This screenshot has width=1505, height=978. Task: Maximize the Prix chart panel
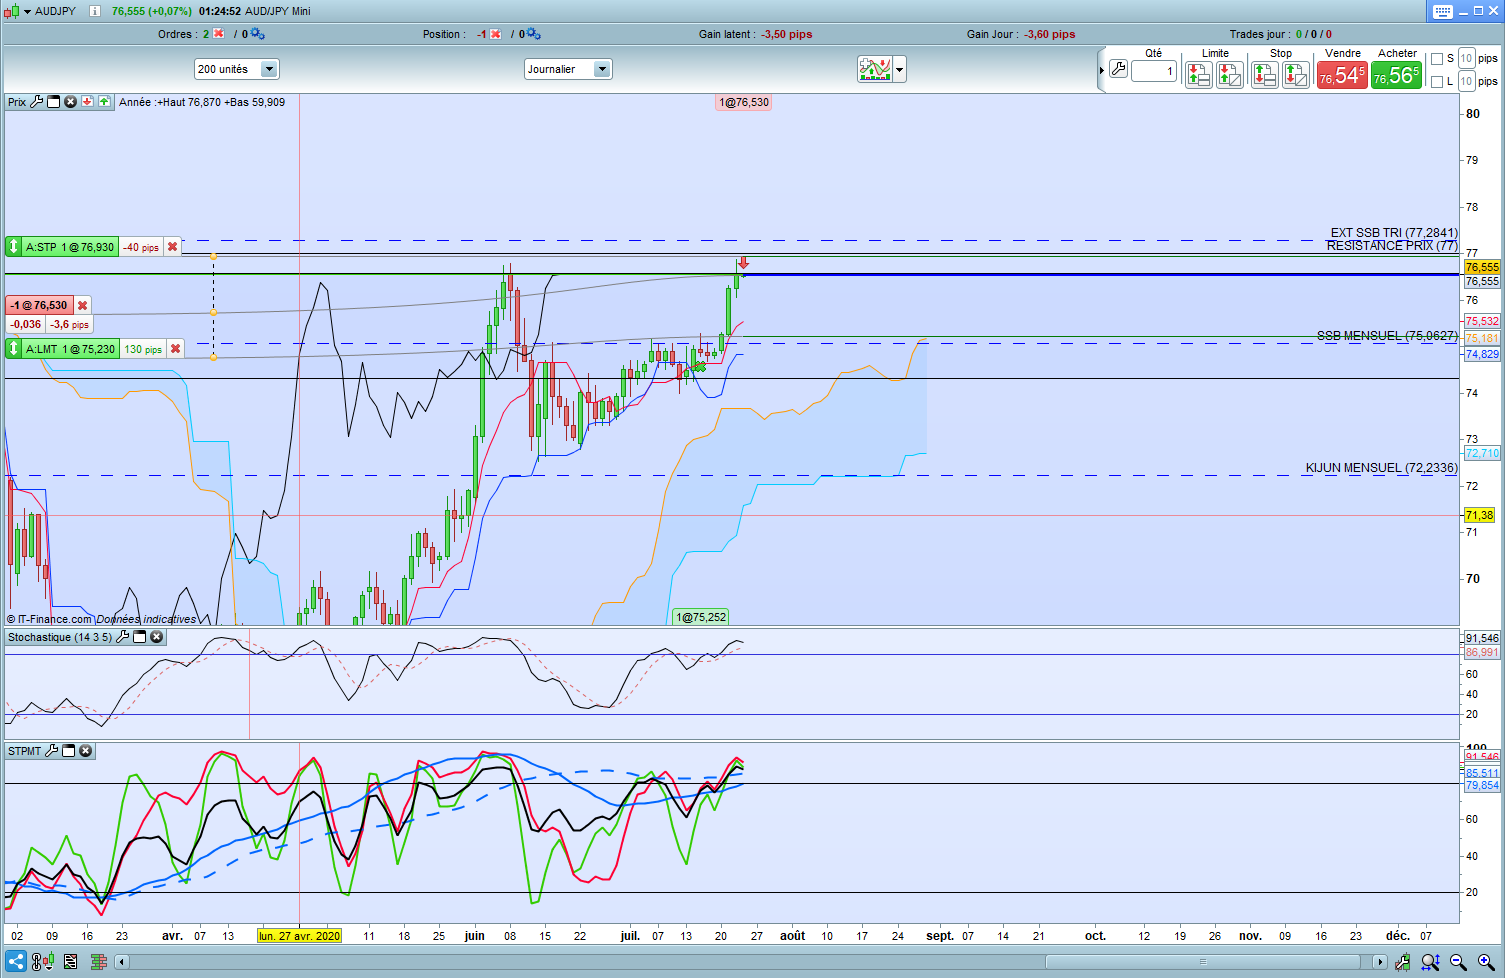point(54,102)
